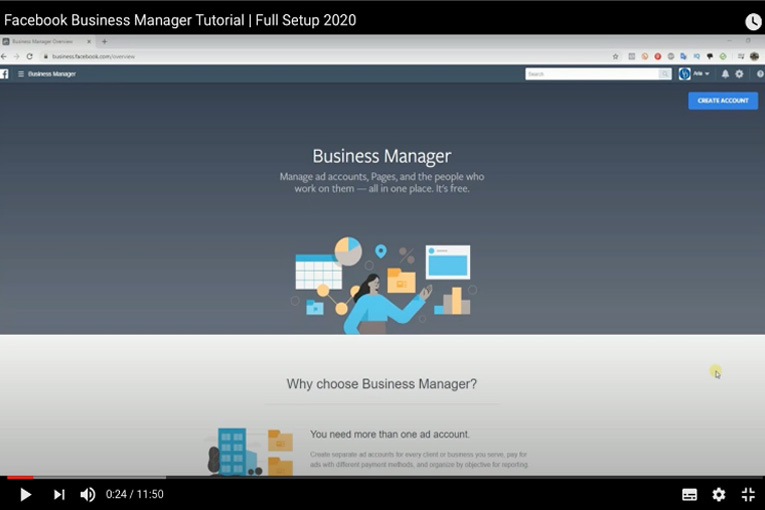Reload the browser page
The height and width of the screenshot is (510, 765).
pyautogui.click(x=29, y=57)
